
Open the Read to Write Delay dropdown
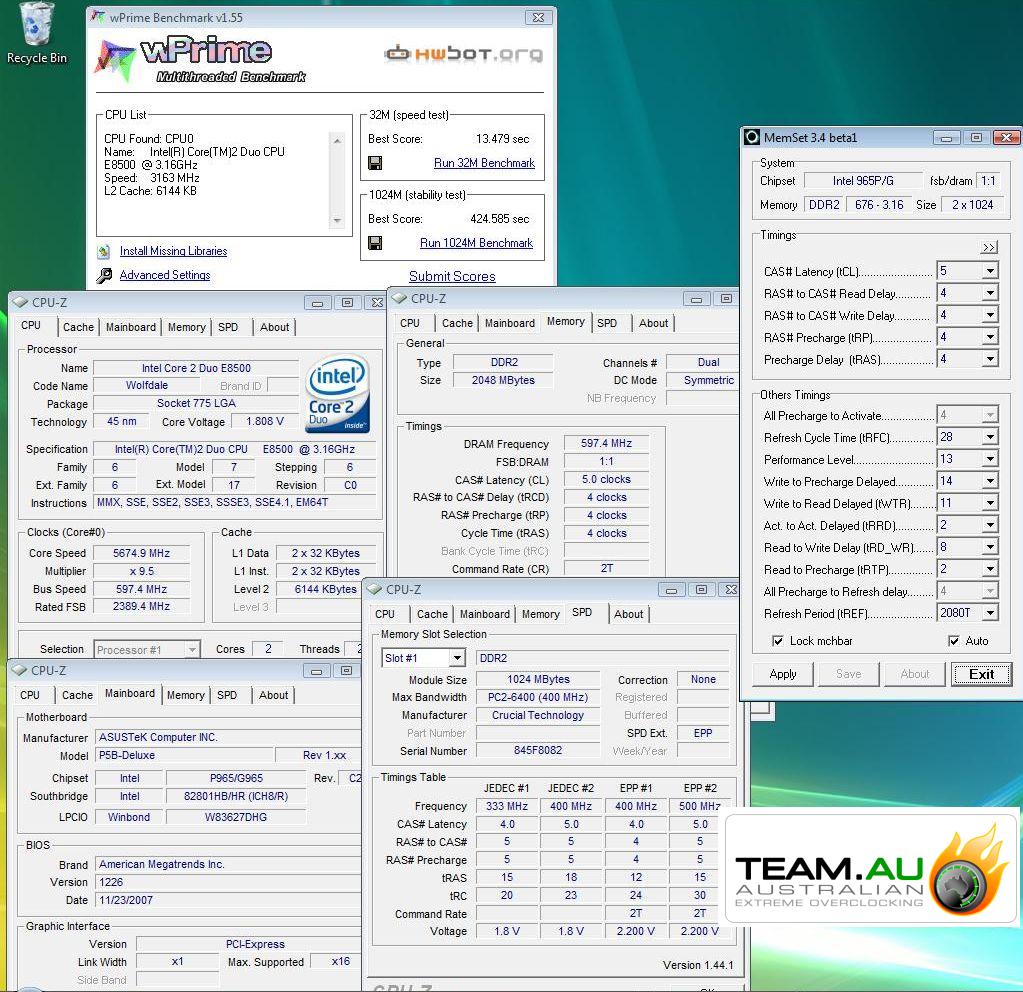(x=990, y=548)
